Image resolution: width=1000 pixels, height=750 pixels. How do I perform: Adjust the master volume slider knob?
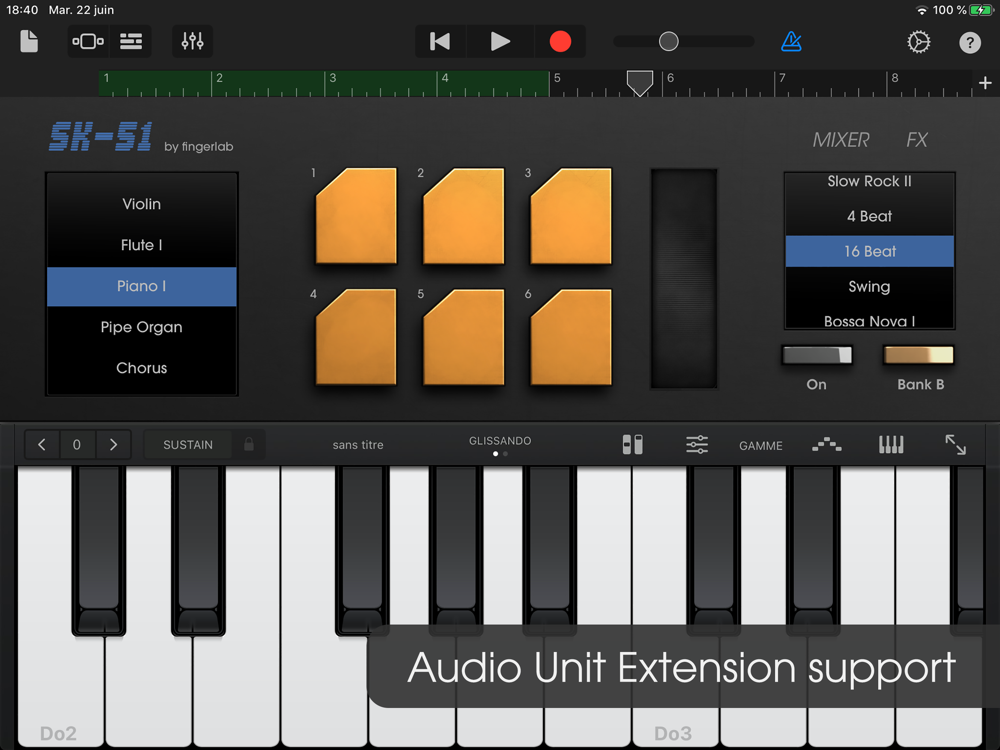pos(668,41)
